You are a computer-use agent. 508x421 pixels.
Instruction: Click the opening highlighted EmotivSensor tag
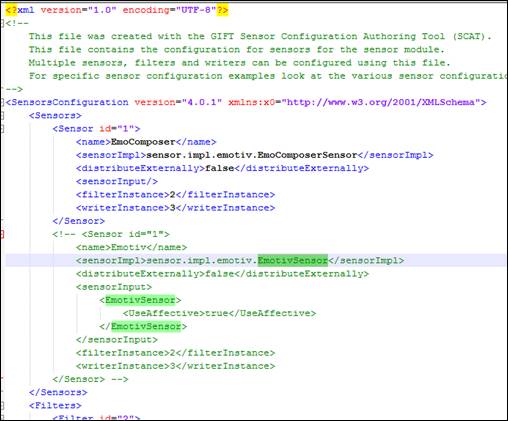point(140,300)
